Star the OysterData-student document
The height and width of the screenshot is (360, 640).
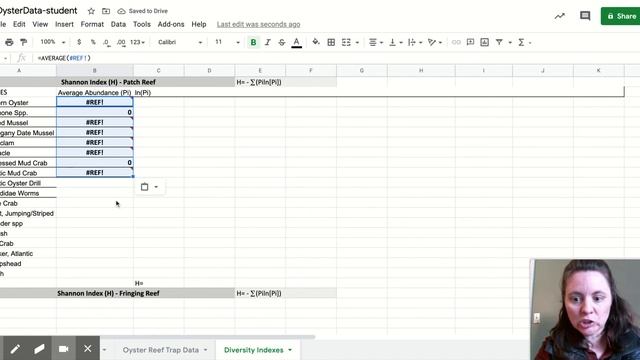click(91, 11)
